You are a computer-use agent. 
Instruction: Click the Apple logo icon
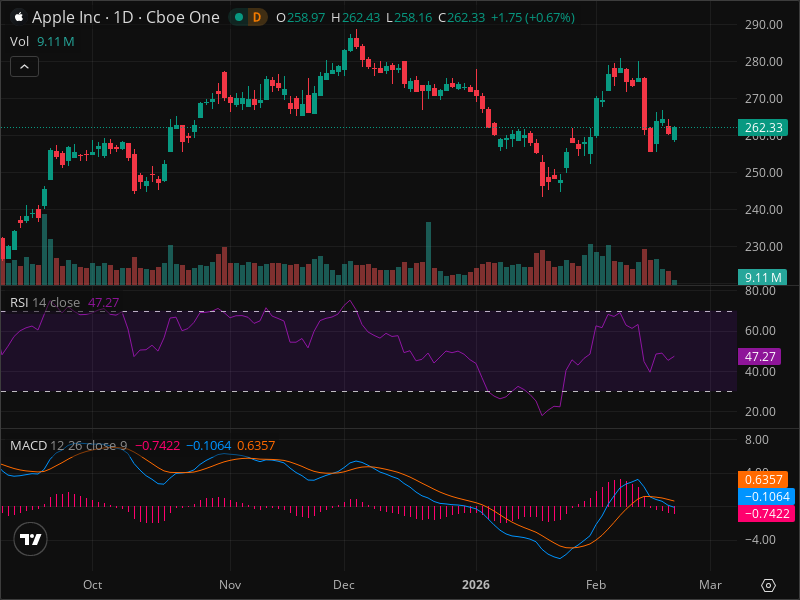[x=19, y=17]
